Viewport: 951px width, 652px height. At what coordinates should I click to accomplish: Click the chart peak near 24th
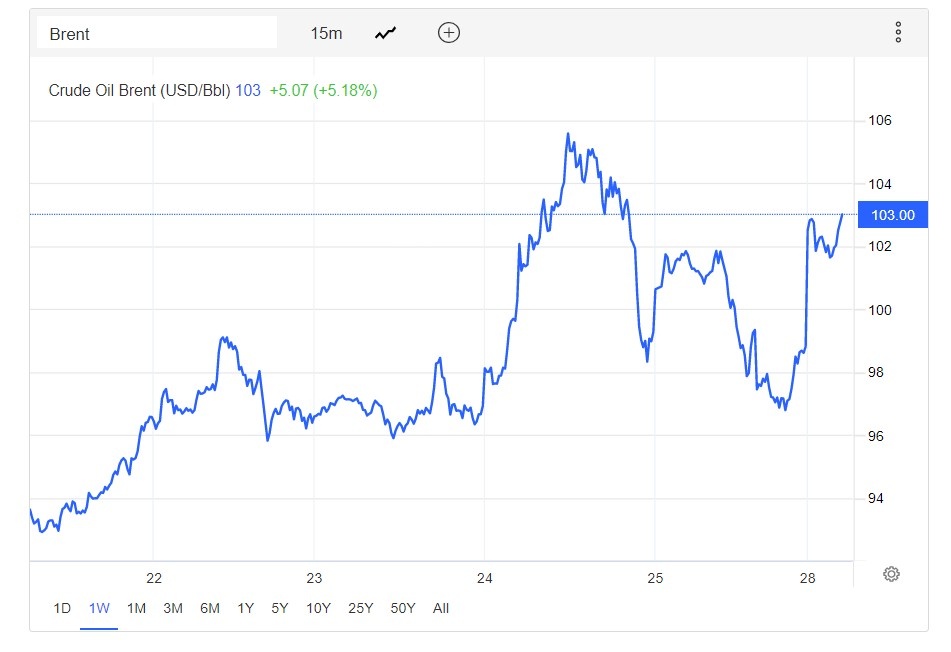click(x=568, y=134)
